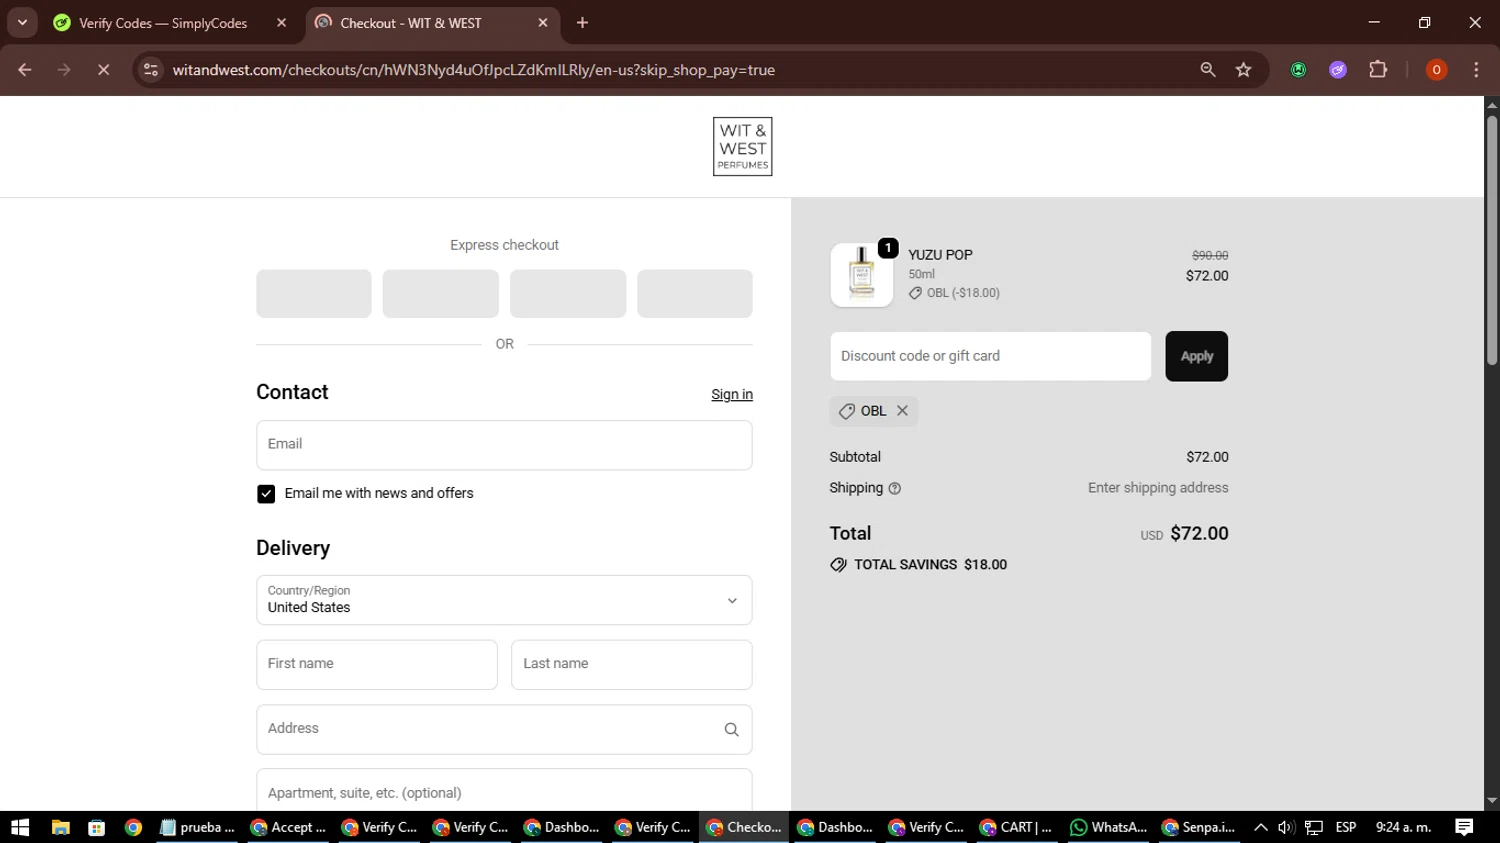
Task: Open the Extensions puzzle icon
Action: pos(1378,70)
